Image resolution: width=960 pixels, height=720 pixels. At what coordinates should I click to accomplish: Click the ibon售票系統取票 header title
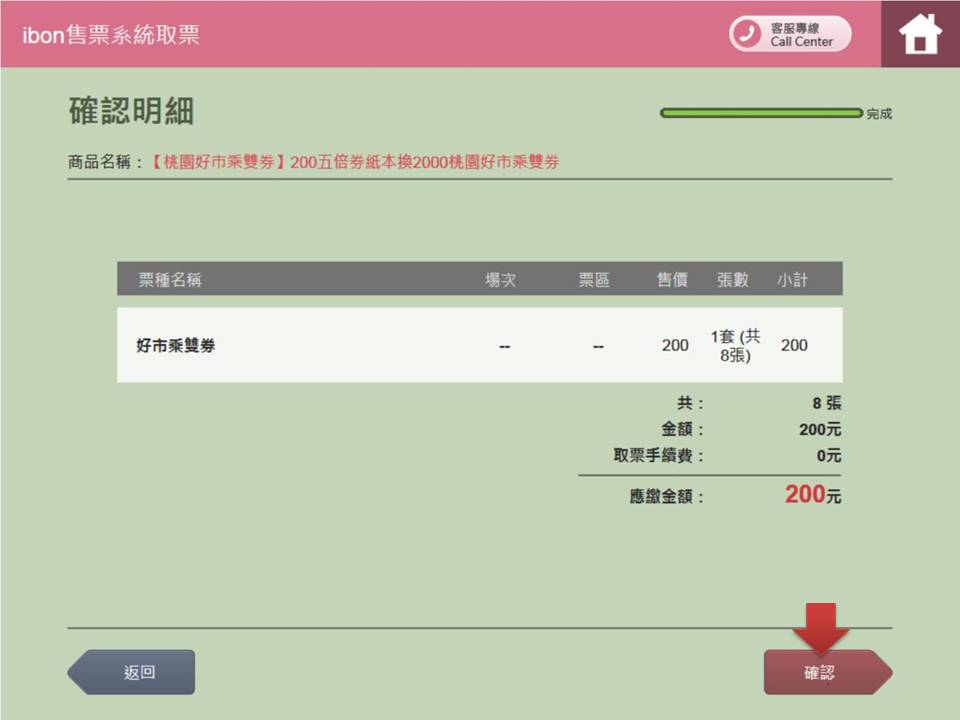(x=111, y=34)
